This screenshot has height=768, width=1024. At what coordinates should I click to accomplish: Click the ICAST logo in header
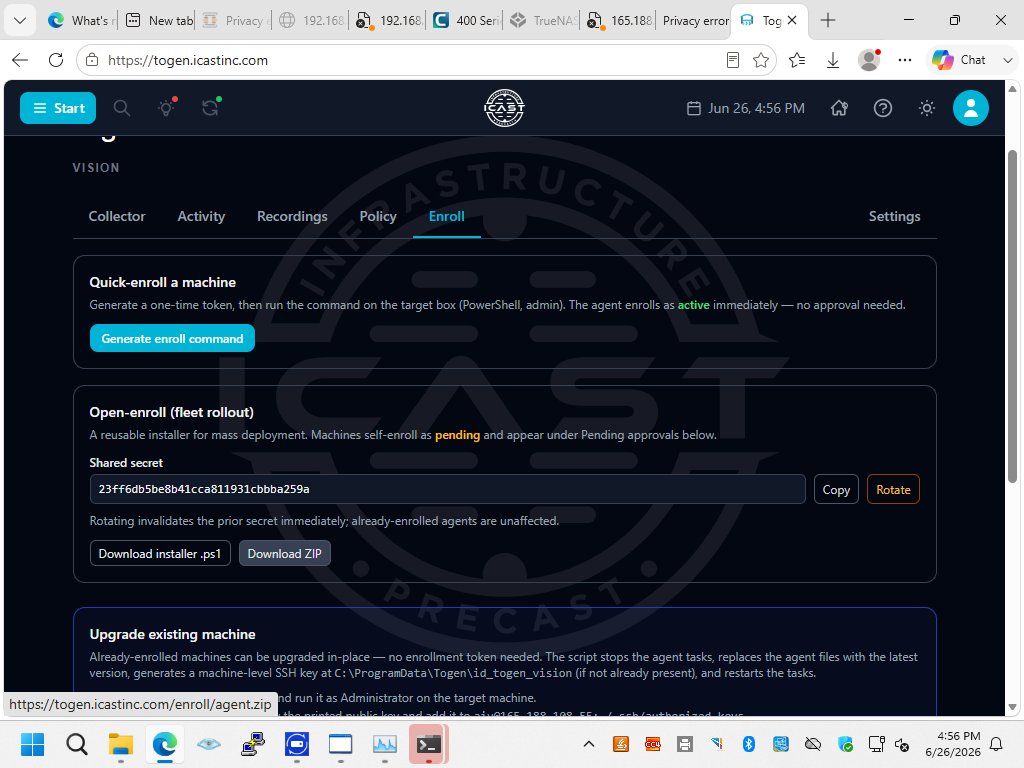[504, 108]
